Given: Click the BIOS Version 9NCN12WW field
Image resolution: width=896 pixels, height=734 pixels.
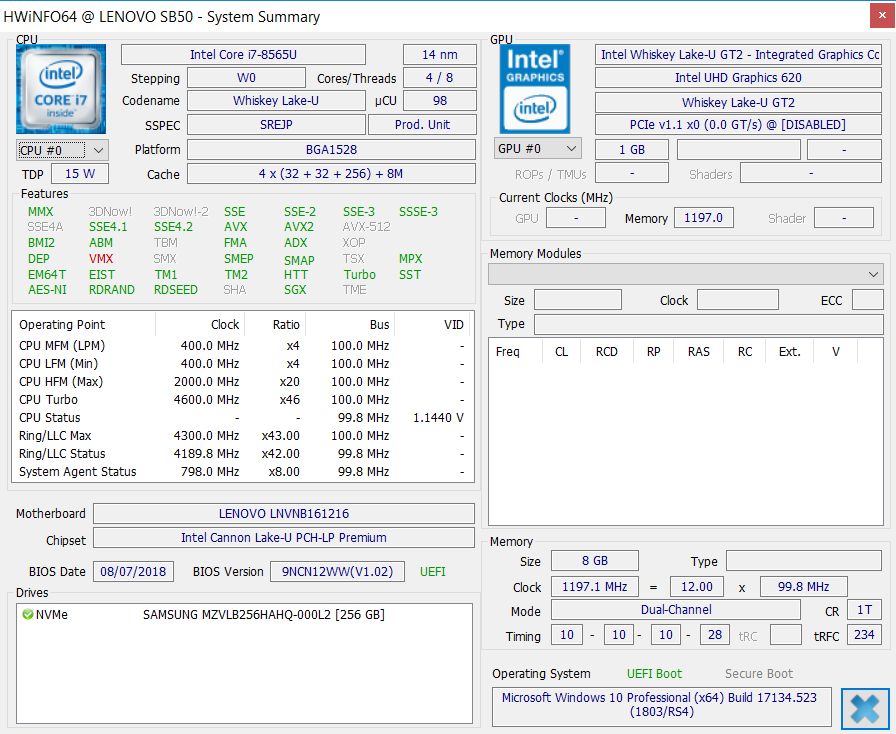Looking at the screenshot, I should point(338,572).
